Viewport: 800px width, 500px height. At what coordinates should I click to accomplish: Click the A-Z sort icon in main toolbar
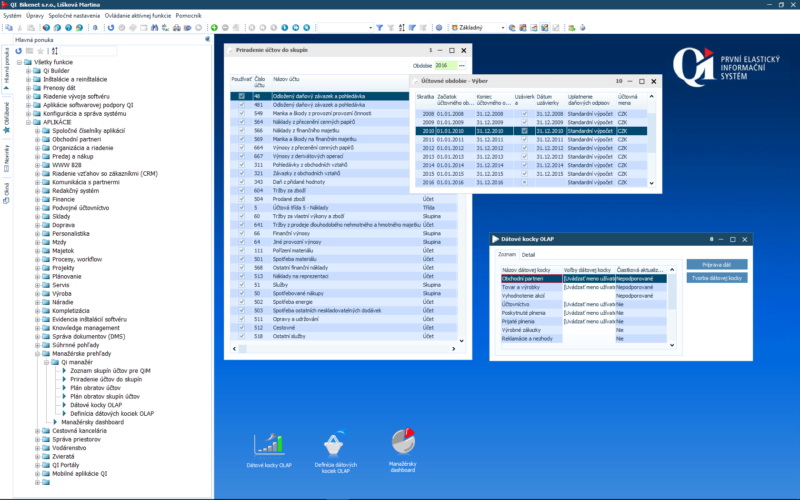pyautogui.click(x=402, y=28)
